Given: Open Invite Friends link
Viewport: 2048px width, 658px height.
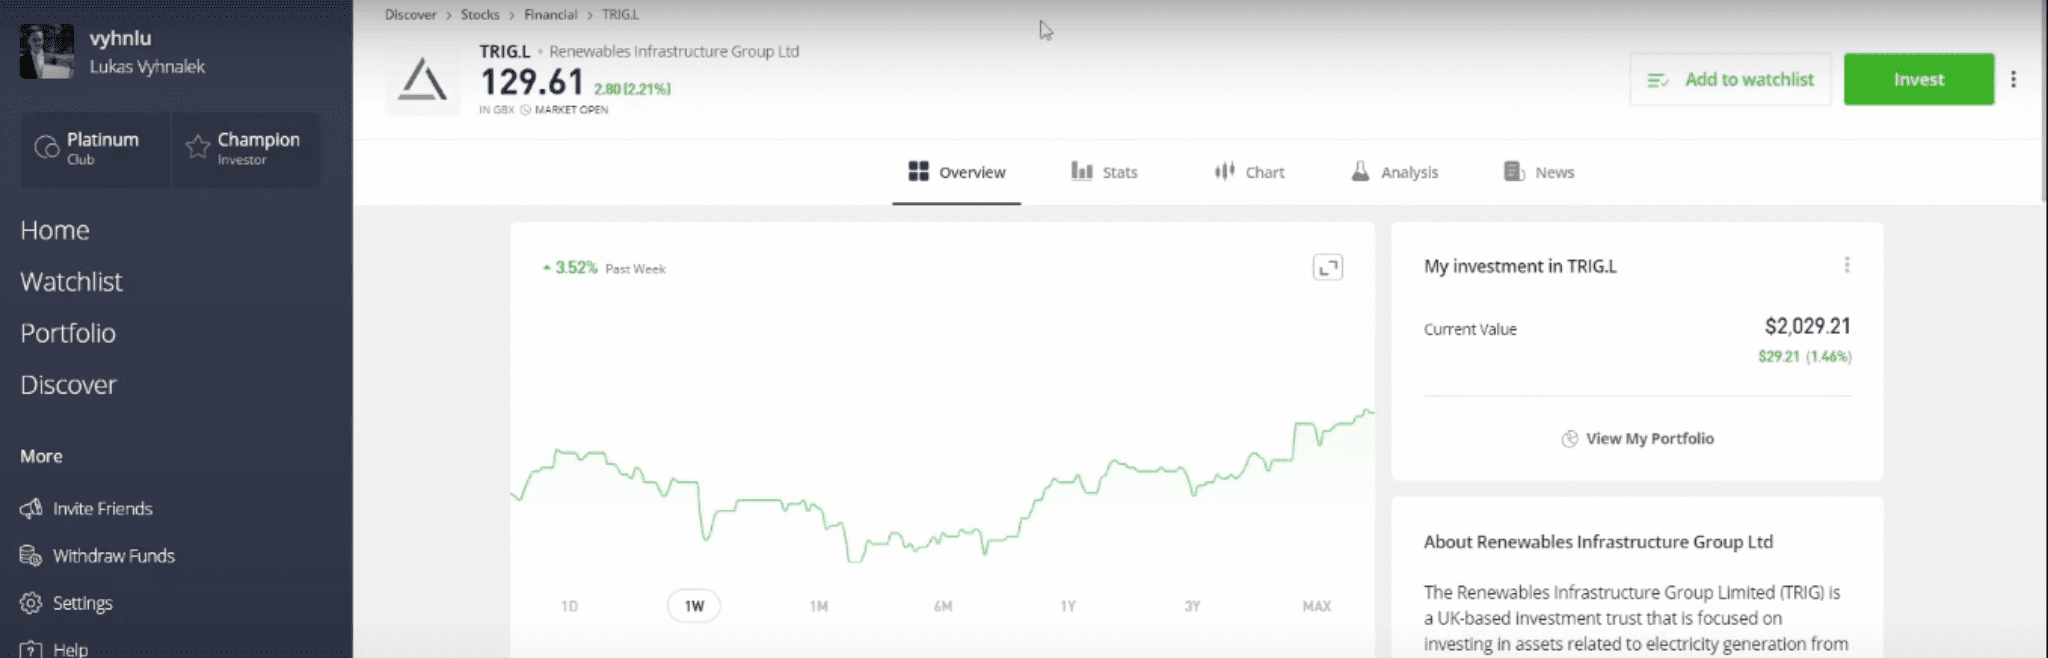Looking at the screenshot, I should click(103, 509).
